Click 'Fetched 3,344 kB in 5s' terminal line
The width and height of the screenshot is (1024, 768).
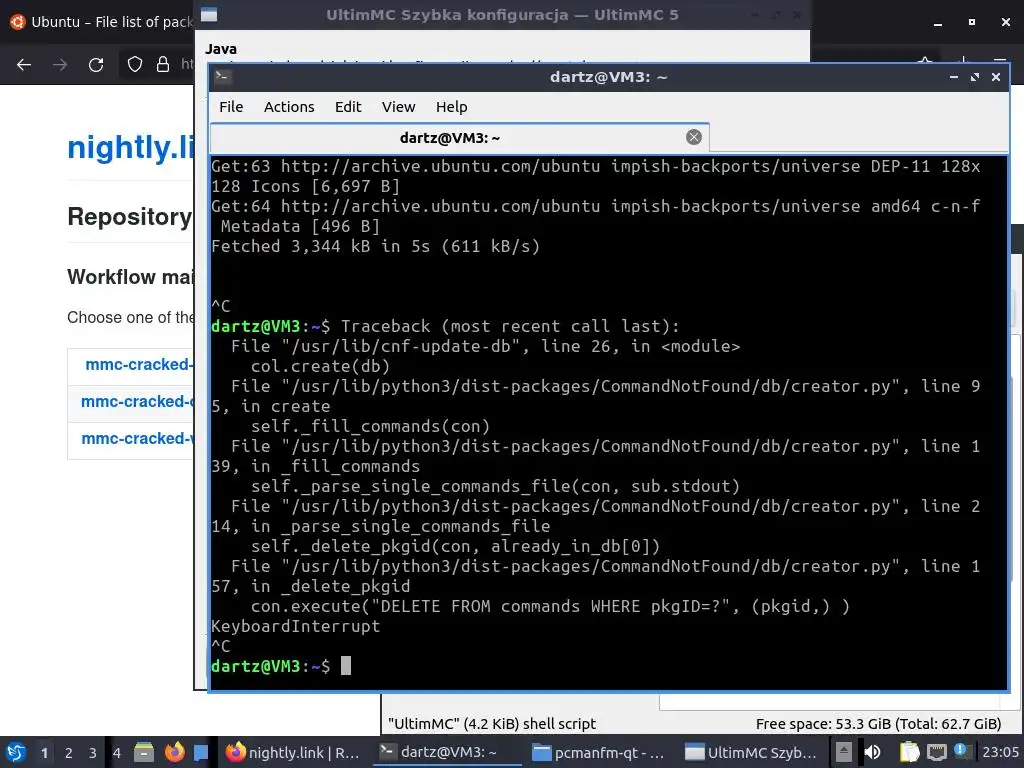pyautogui.click(x=376, y=246)
